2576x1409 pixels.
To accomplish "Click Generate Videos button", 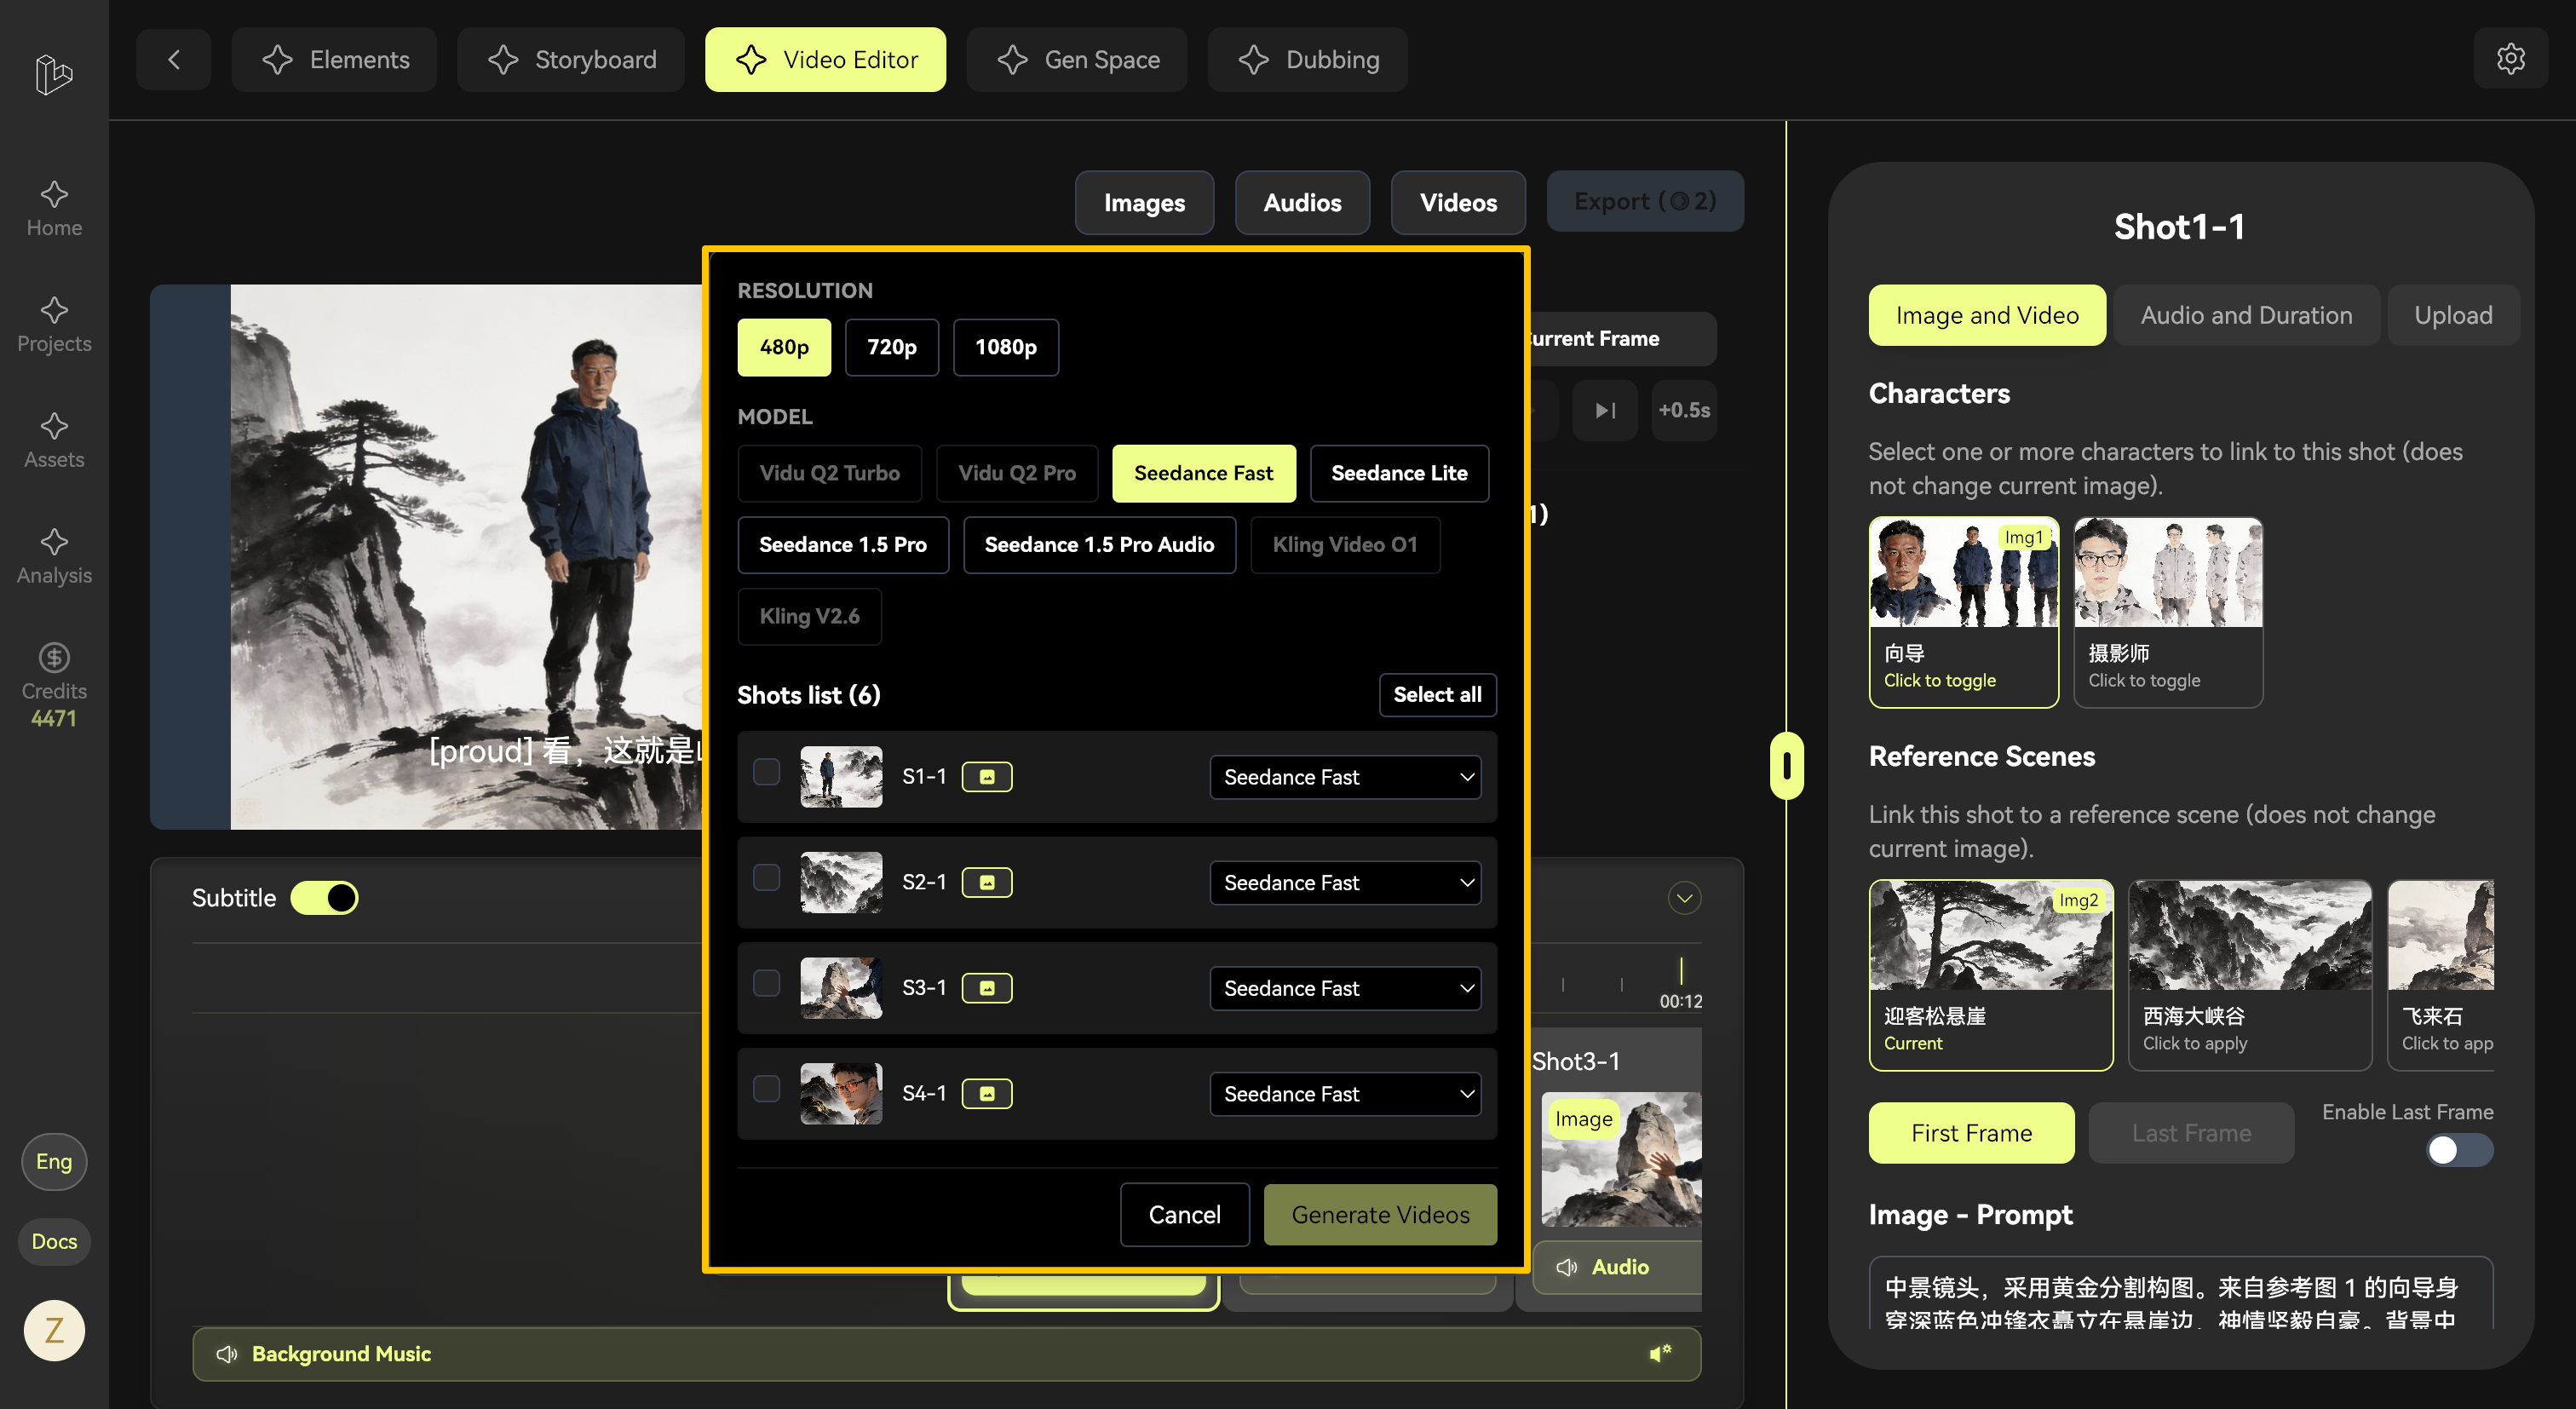I will pos(1380,1214).
